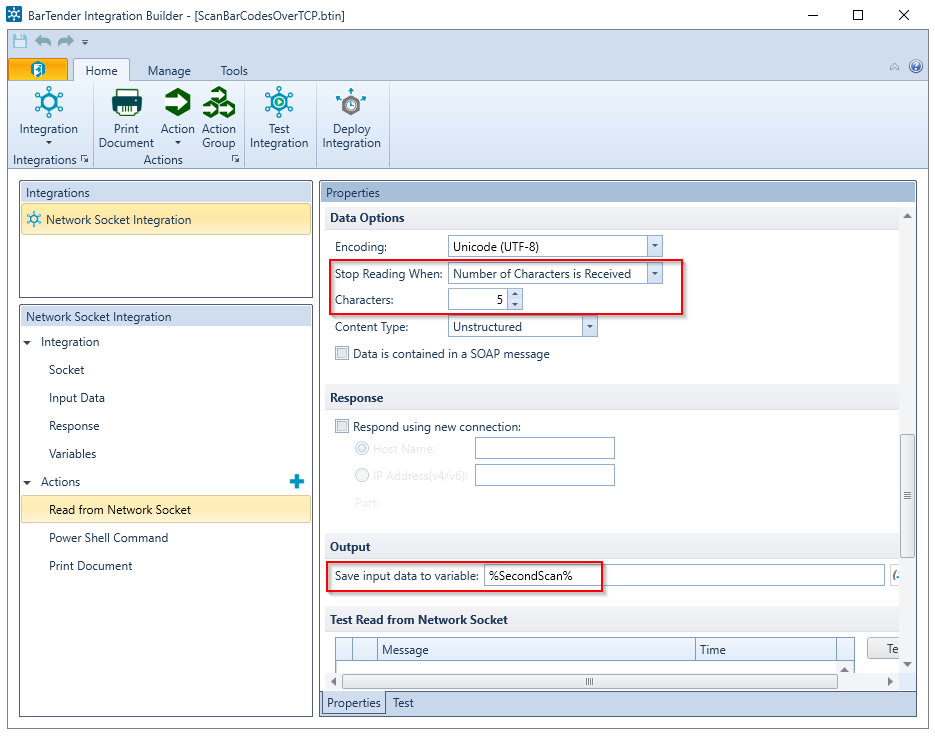Click the Time column header
This screenshot has height=736, width=935.
point(766,650)
